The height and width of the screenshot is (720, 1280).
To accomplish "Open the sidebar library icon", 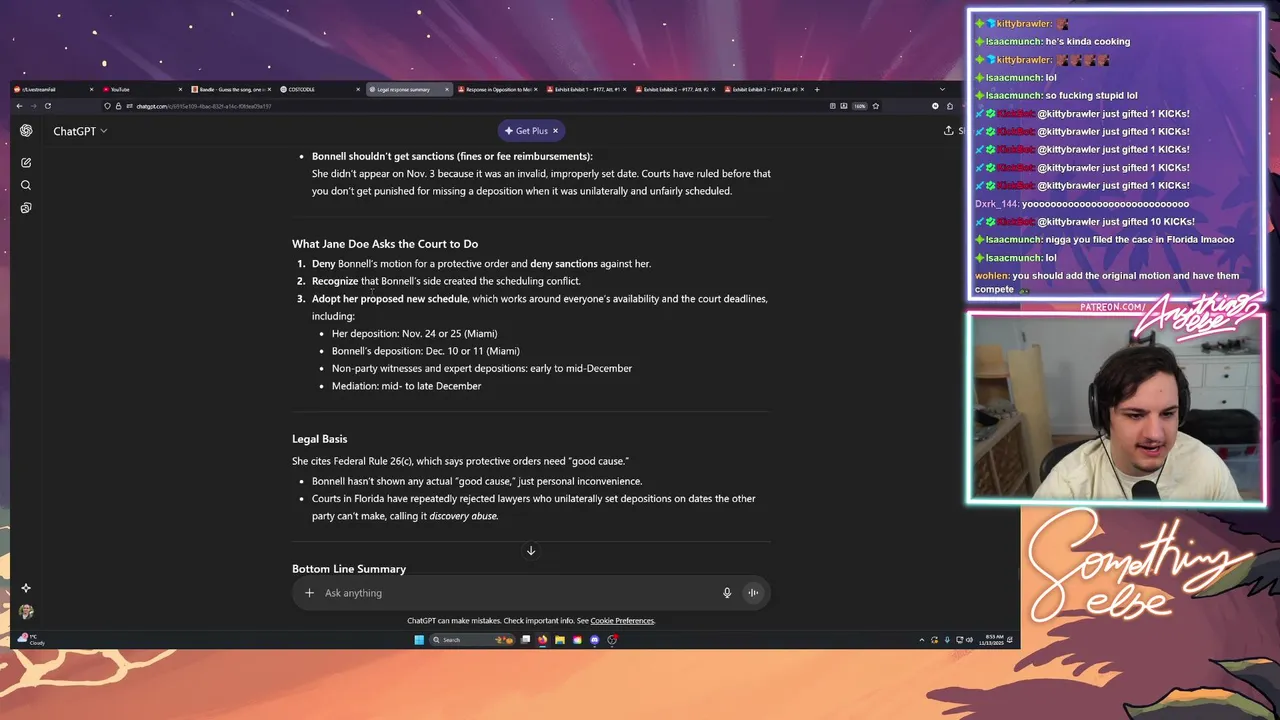I will (x=26, y=208).
